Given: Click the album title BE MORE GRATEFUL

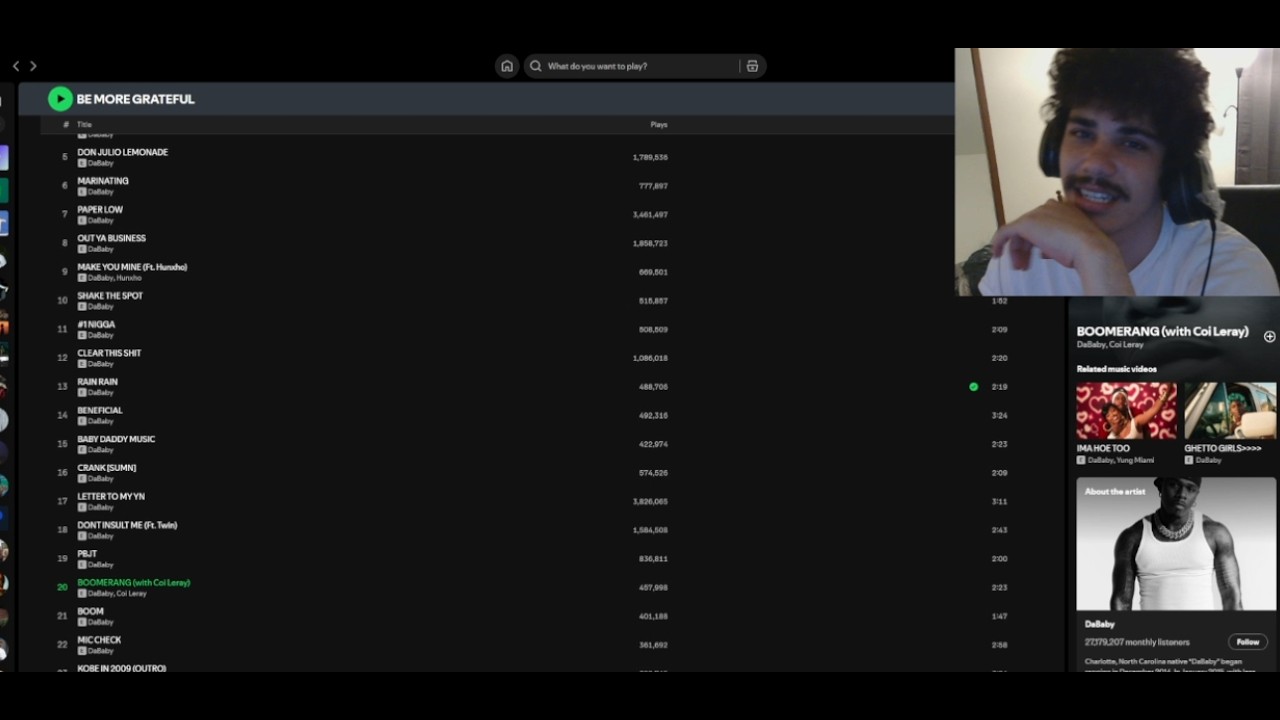Looking at the screenshot, I should pyautogui.click(x=136, y=99).
